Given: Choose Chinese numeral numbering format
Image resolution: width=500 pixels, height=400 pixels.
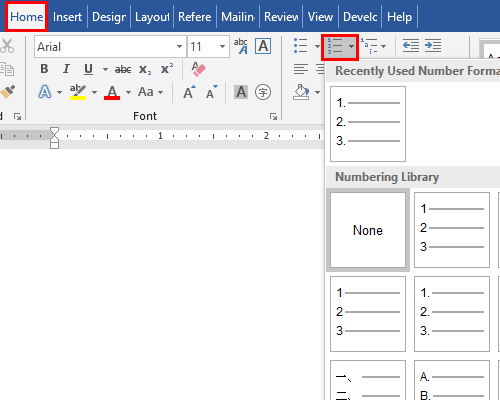Looking at the screenshot, I should pyautogui.click(x=368, y=380).
